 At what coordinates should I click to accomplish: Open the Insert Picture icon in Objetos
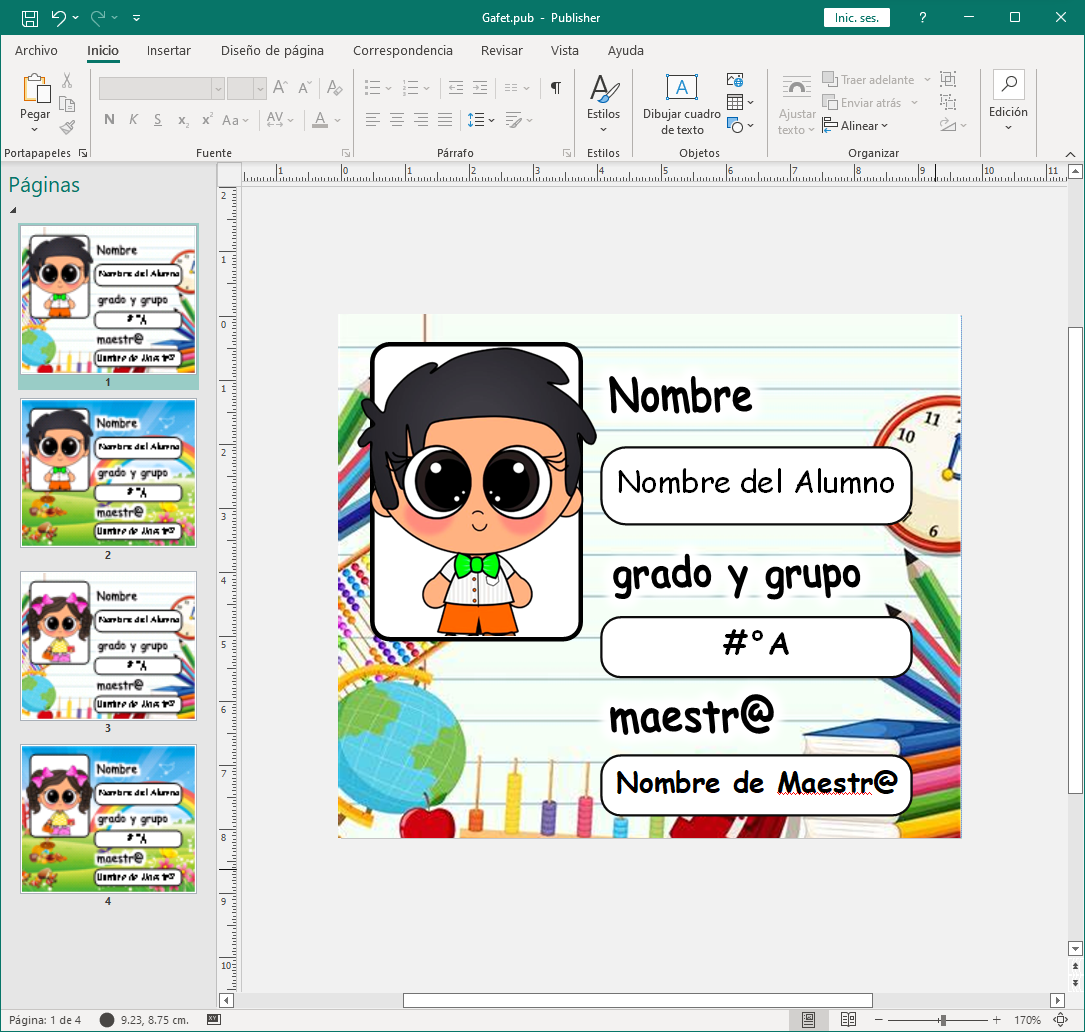tap(736, 80)
